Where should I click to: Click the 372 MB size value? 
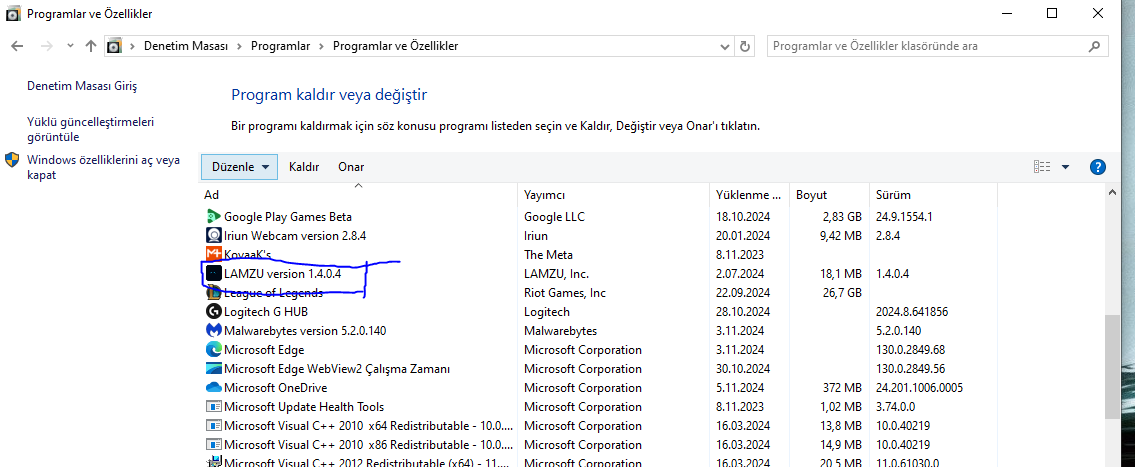pyautogui.click(x=843, y=387)
